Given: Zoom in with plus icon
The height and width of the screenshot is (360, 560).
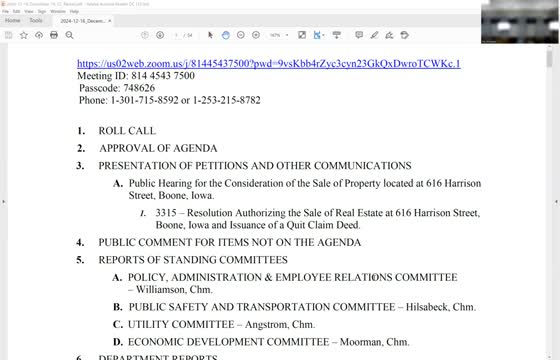Looking at the screenshot, I should (x=256, y=35).
